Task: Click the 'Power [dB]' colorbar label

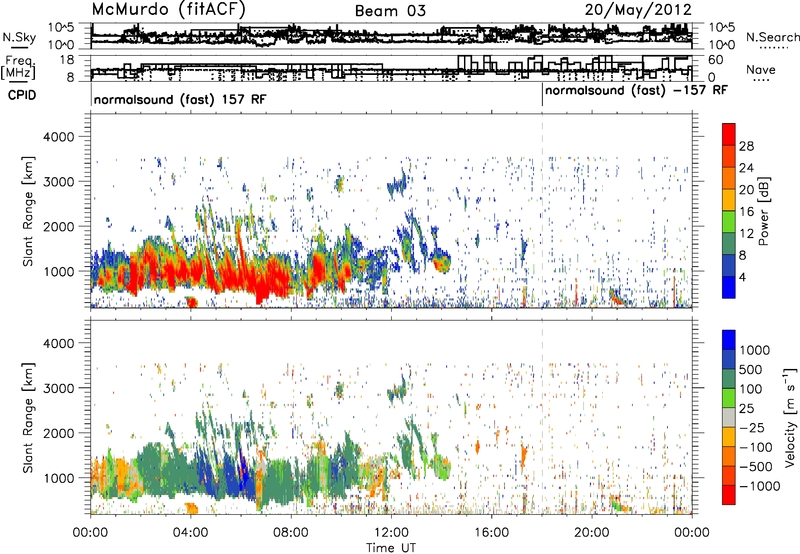Action: [x=764, y=211]
